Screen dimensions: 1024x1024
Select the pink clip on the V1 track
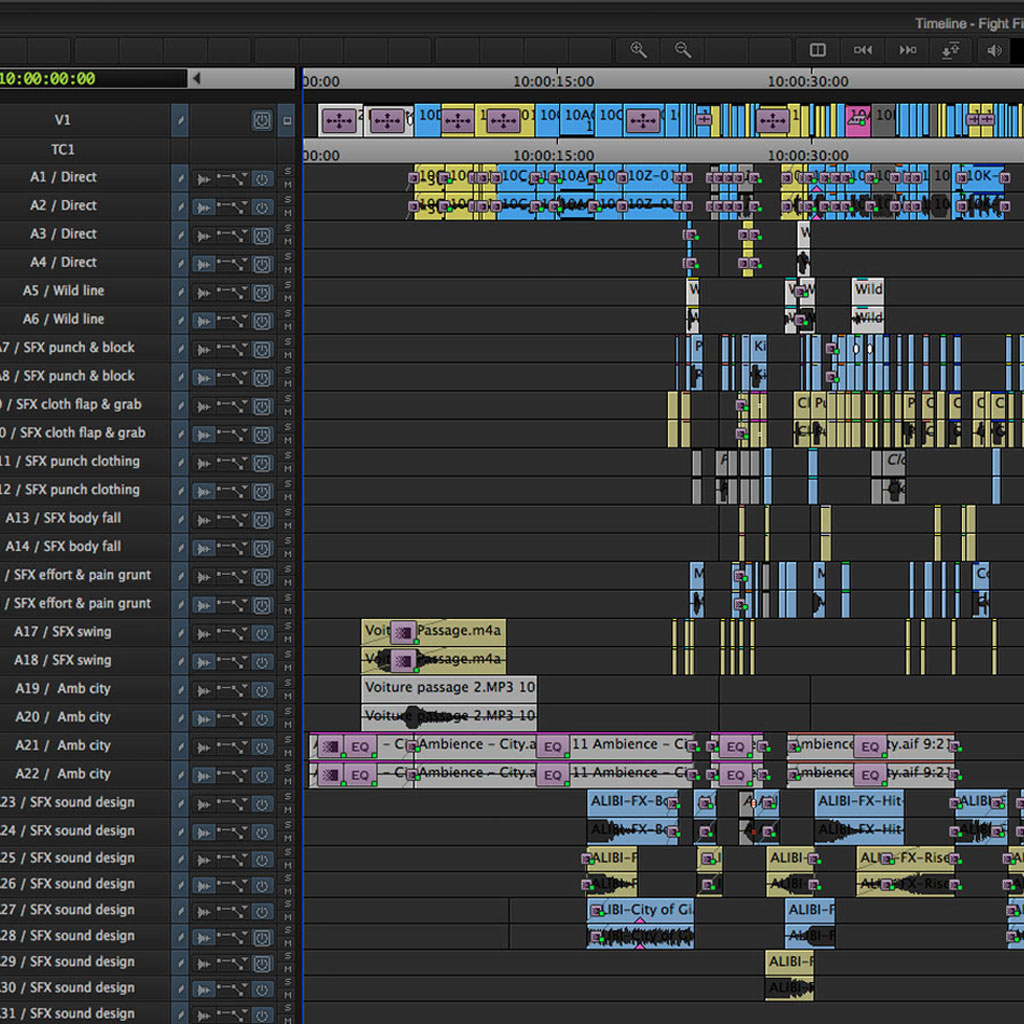858,120
